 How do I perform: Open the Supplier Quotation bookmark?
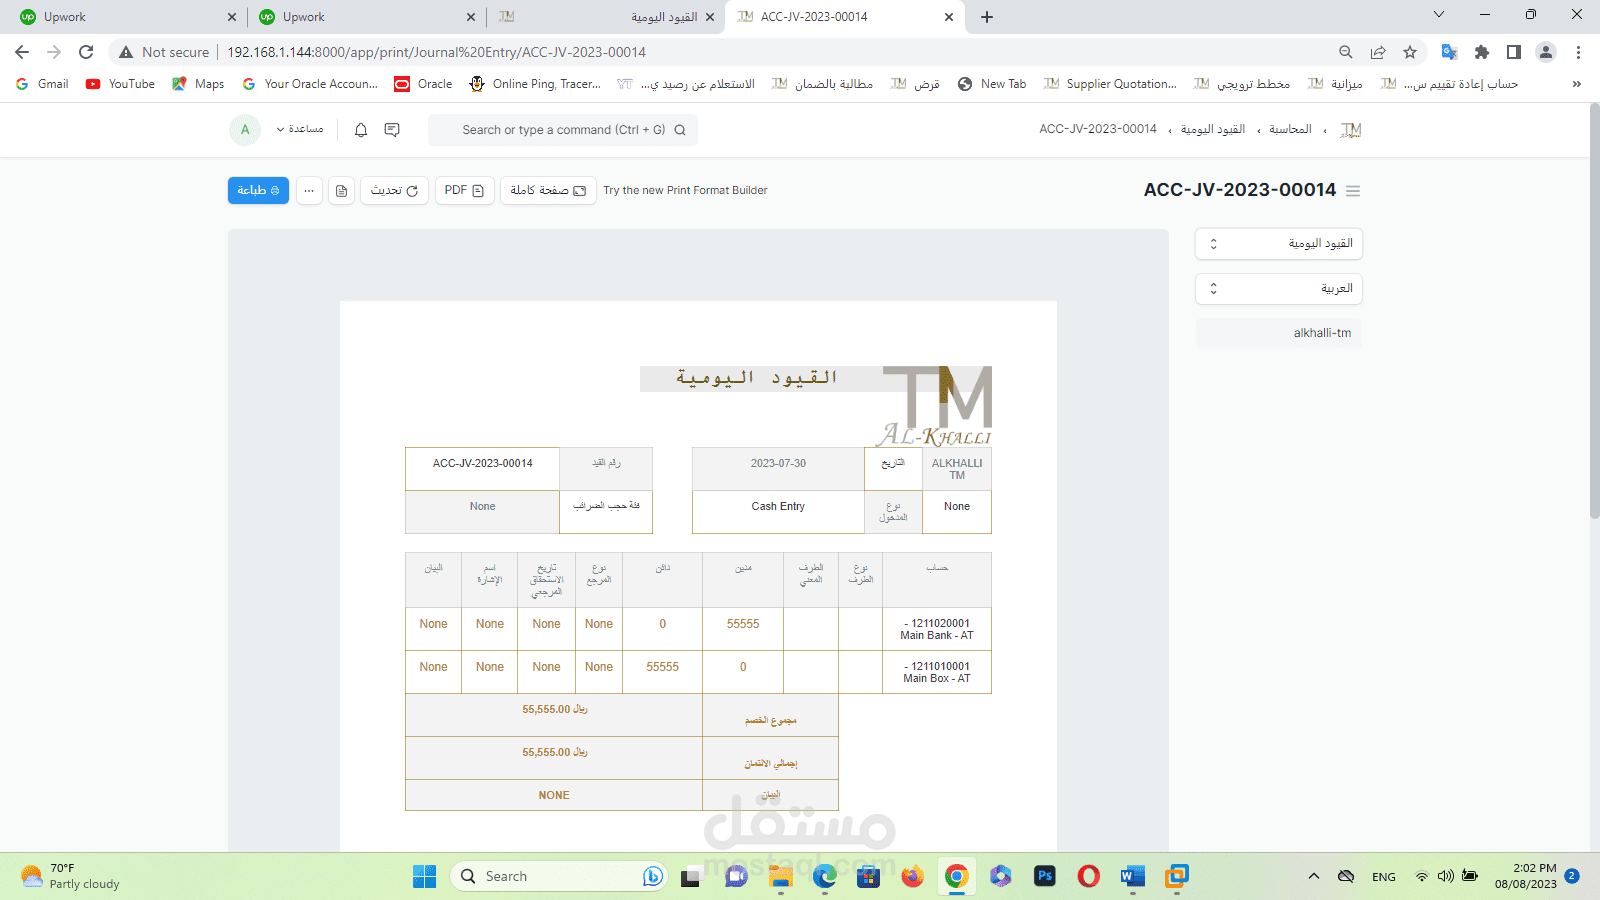click(1110, 84)
